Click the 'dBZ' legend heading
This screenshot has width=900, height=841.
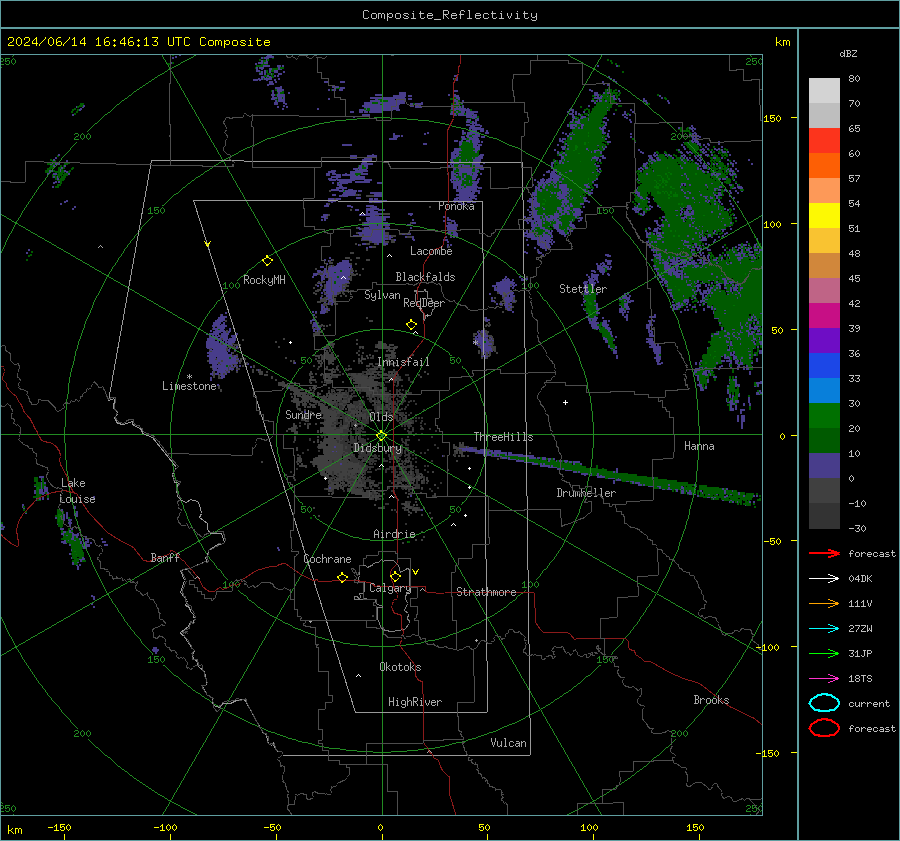coord(848,53)
